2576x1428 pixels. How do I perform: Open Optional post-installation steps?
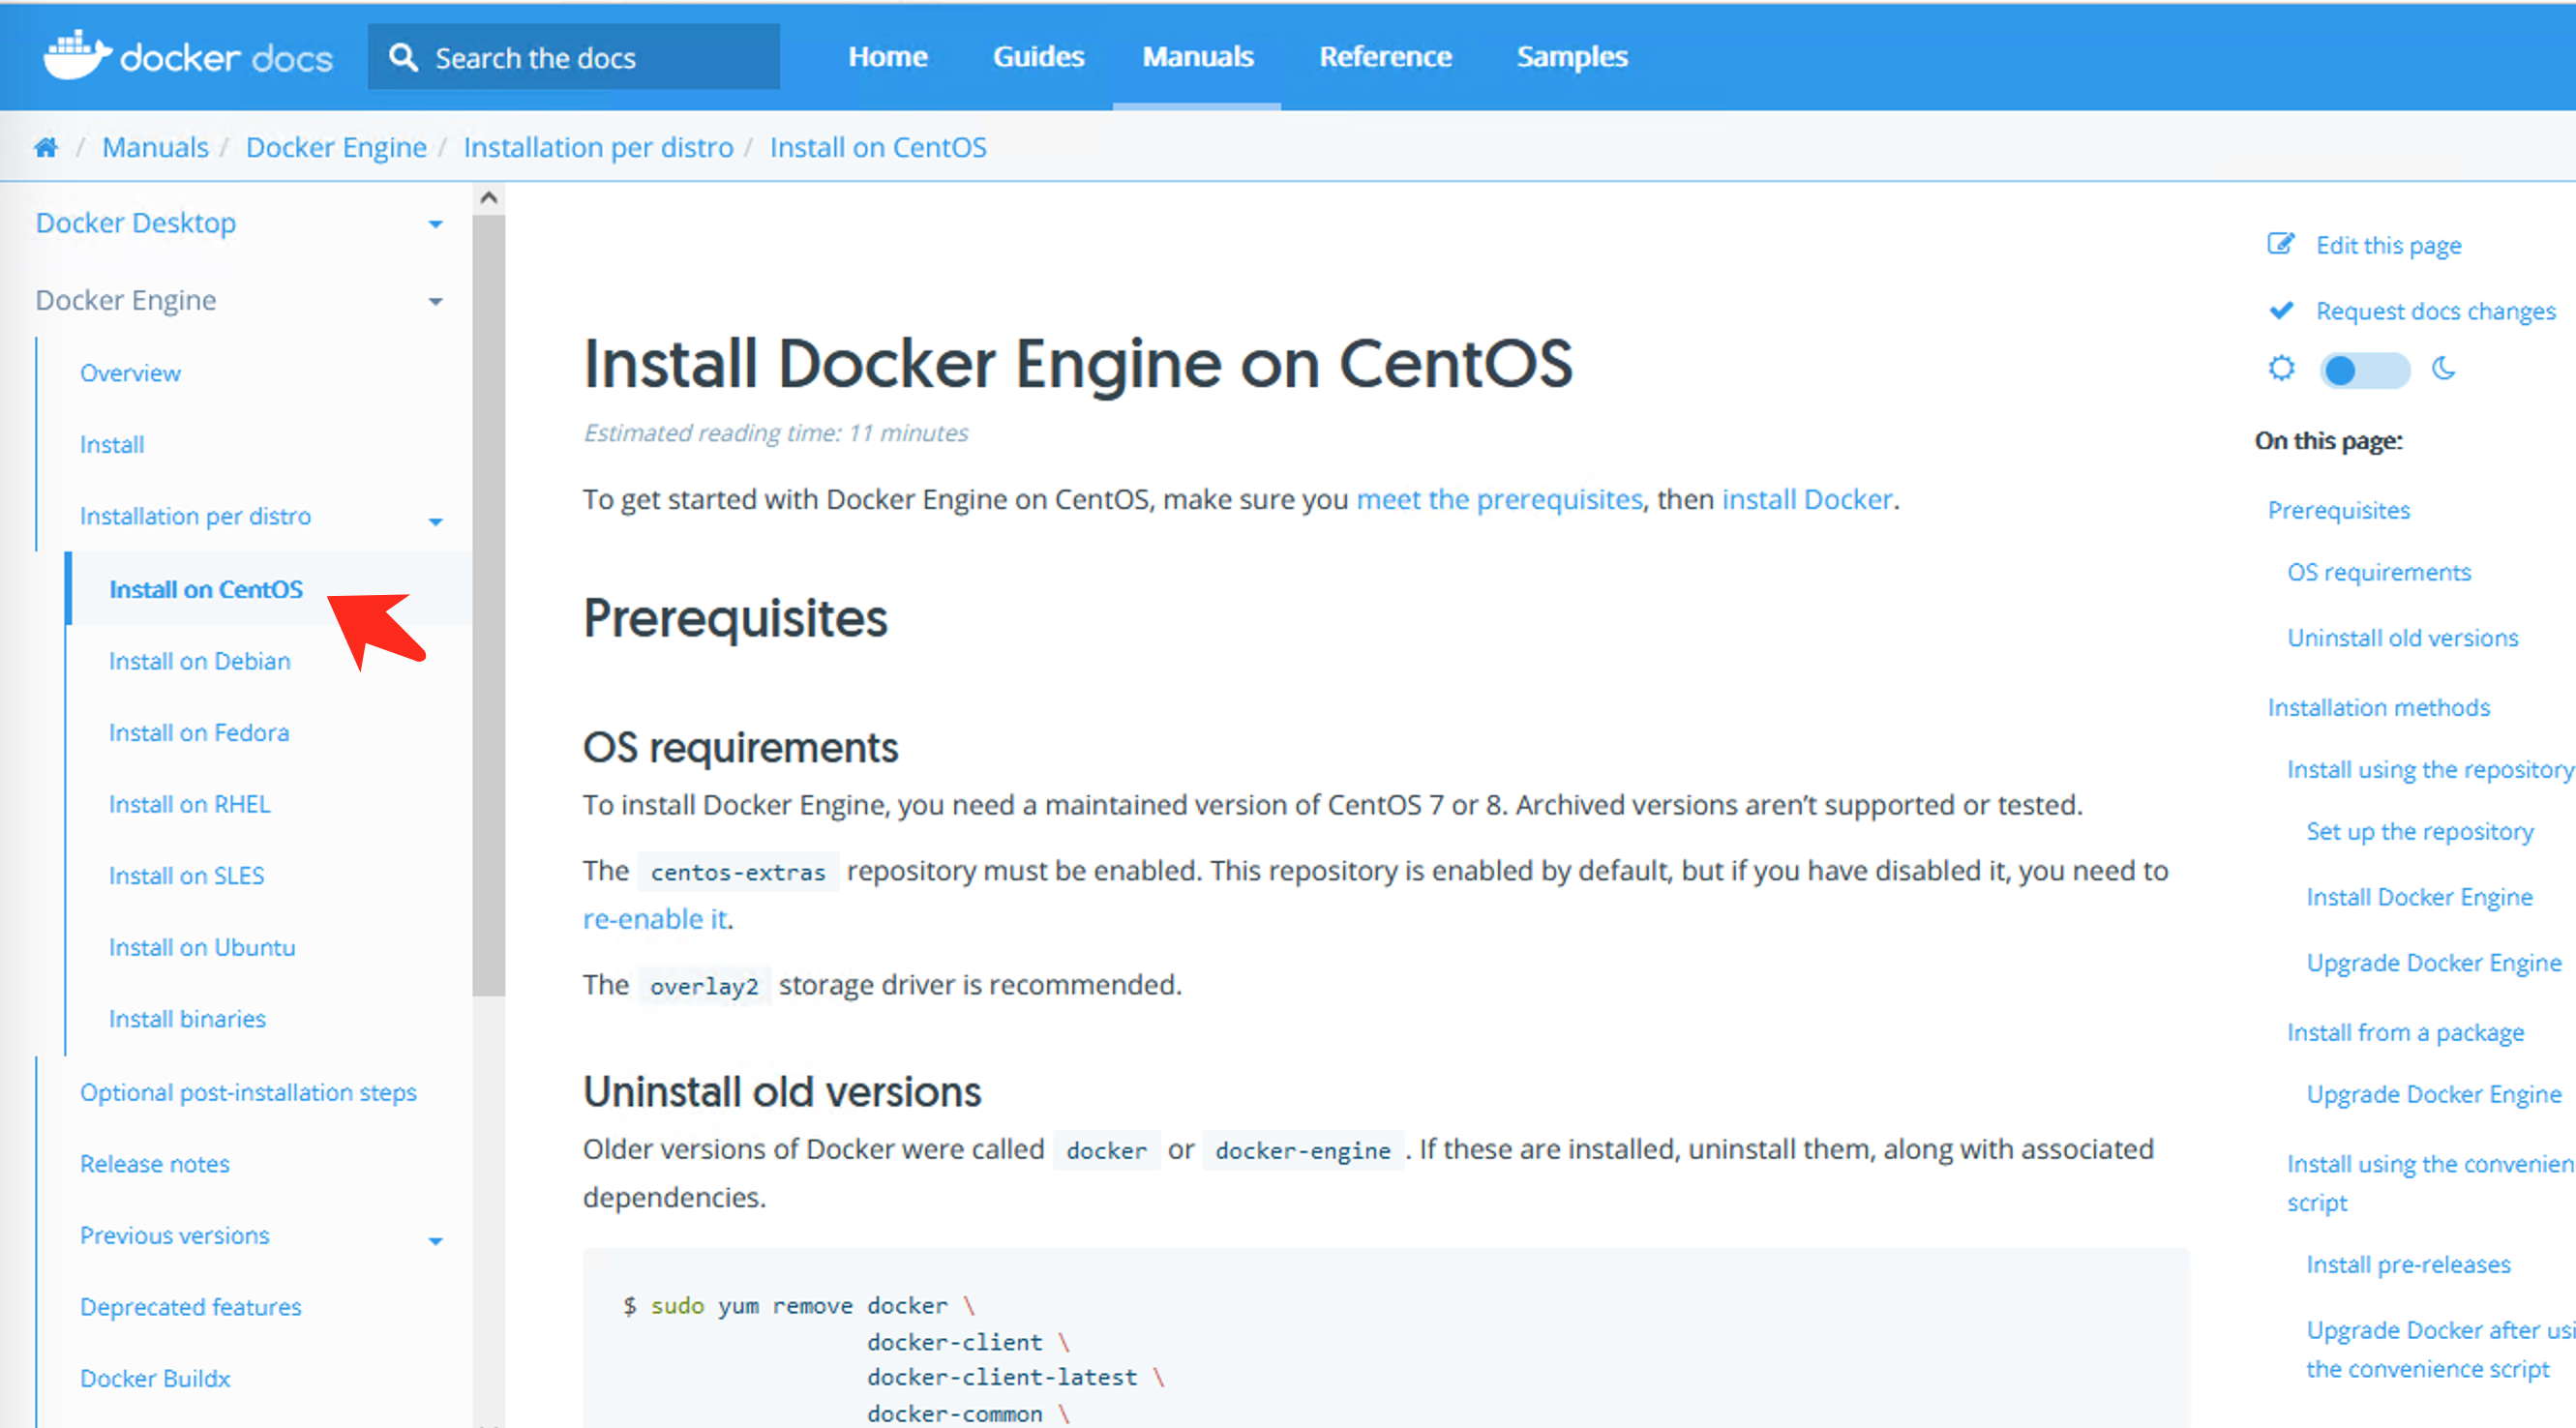[x=248, y=1092]
